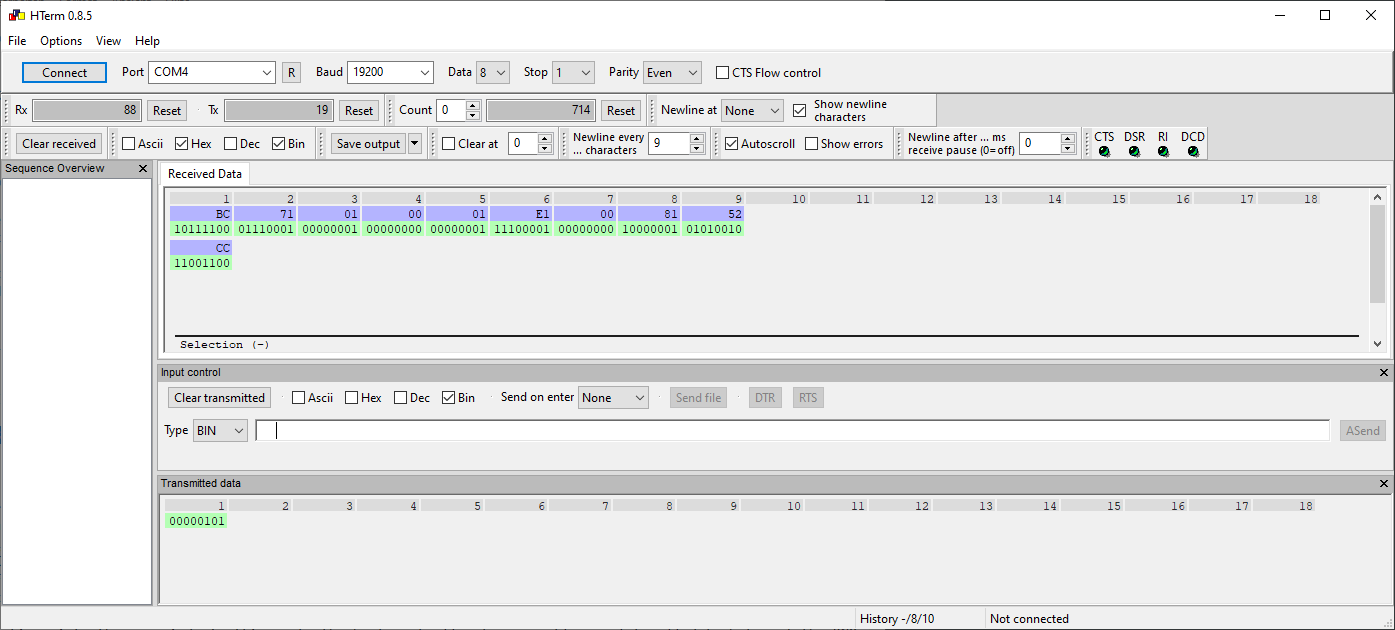Reset the Rx counter

167,111
